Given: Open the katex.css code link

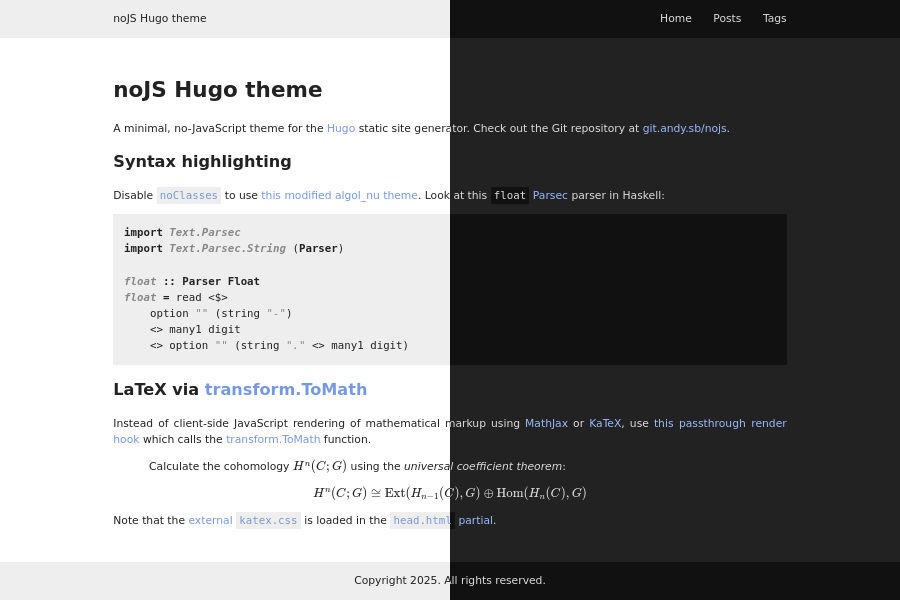Looking at the screenshot, I should click(268, 520).
